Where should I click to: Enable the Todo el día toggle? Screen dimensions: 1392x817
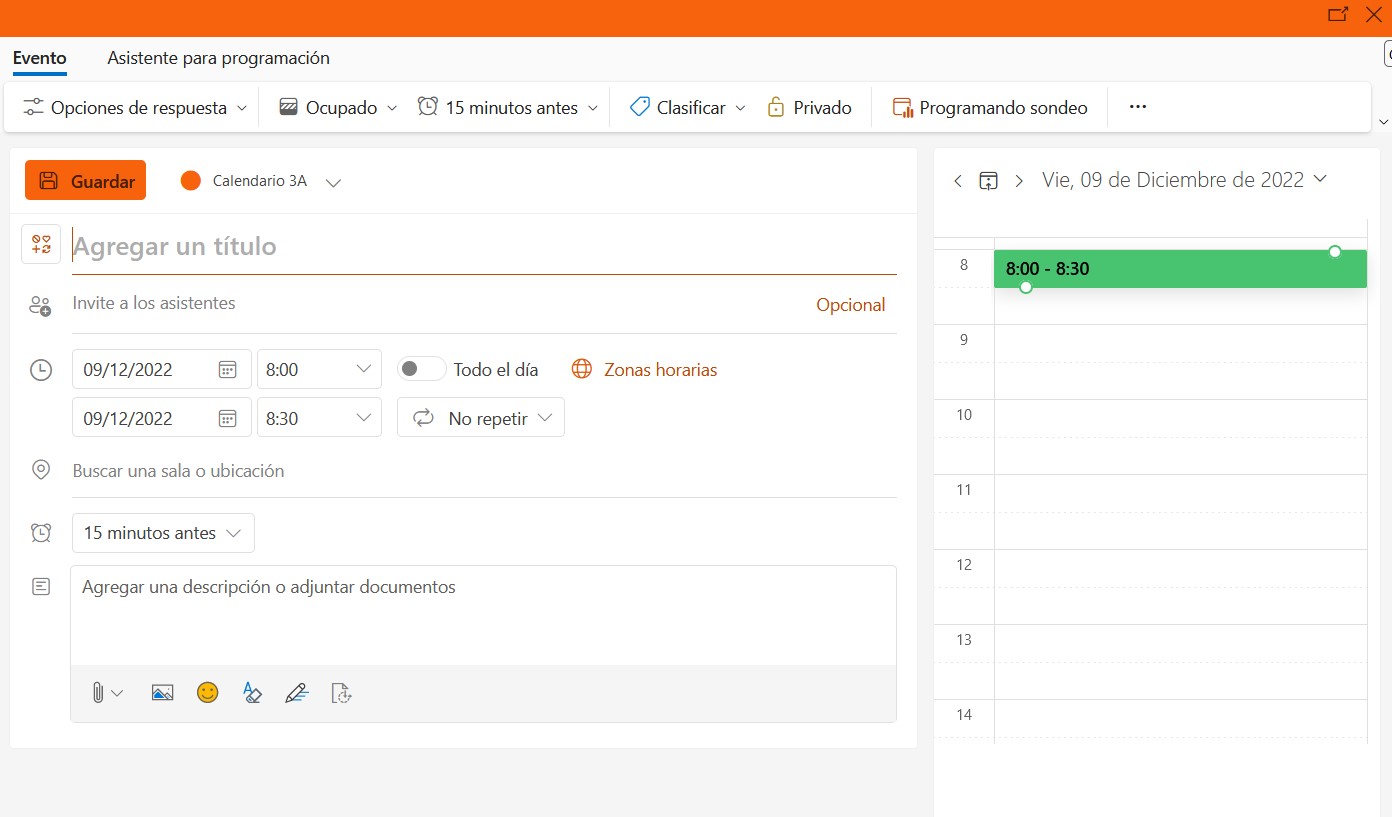click(x=421, y=369)
